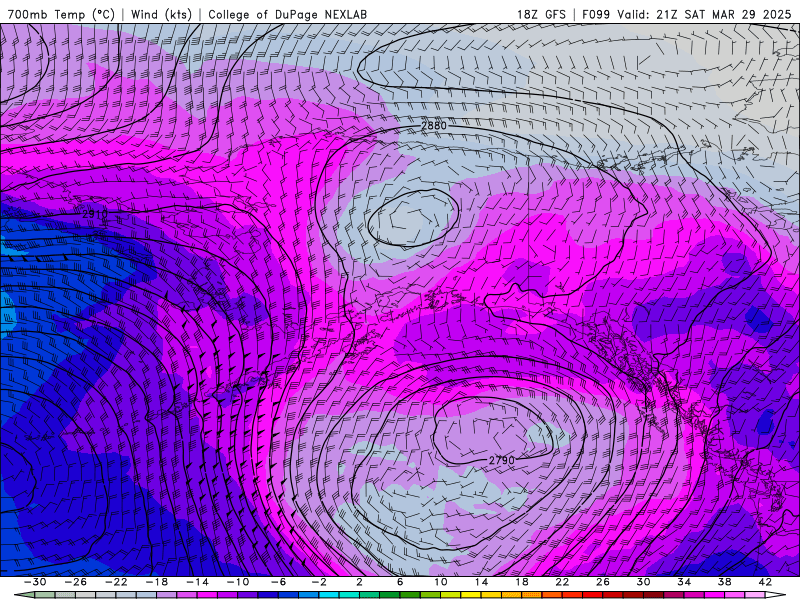Click the 22 colorbar tick label
The image size is (800, 600).
pyautogui.click(x=562, y=582)
